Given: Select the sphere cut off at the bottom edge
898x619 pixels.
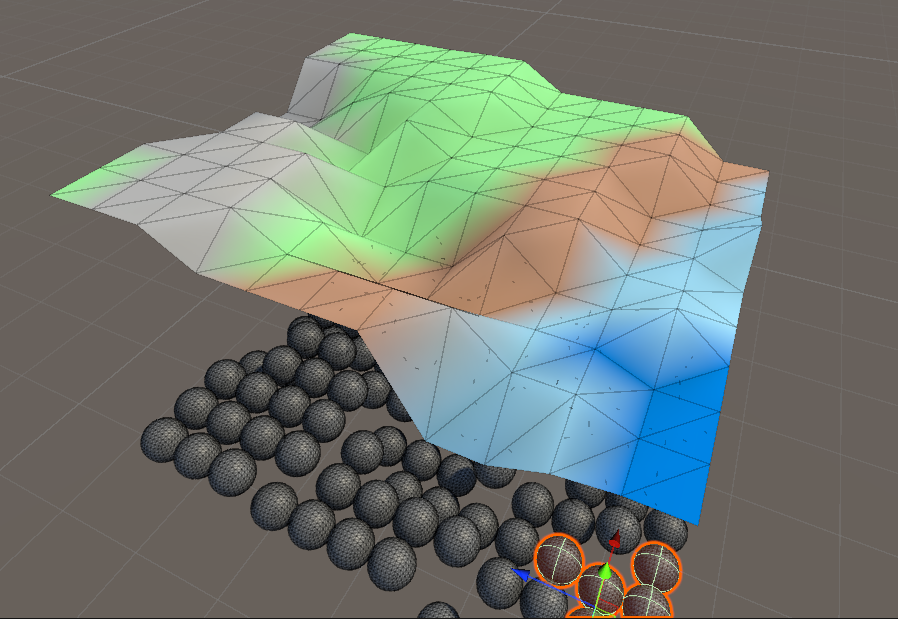Looking at the screenshot, I should tap(438, 610).
